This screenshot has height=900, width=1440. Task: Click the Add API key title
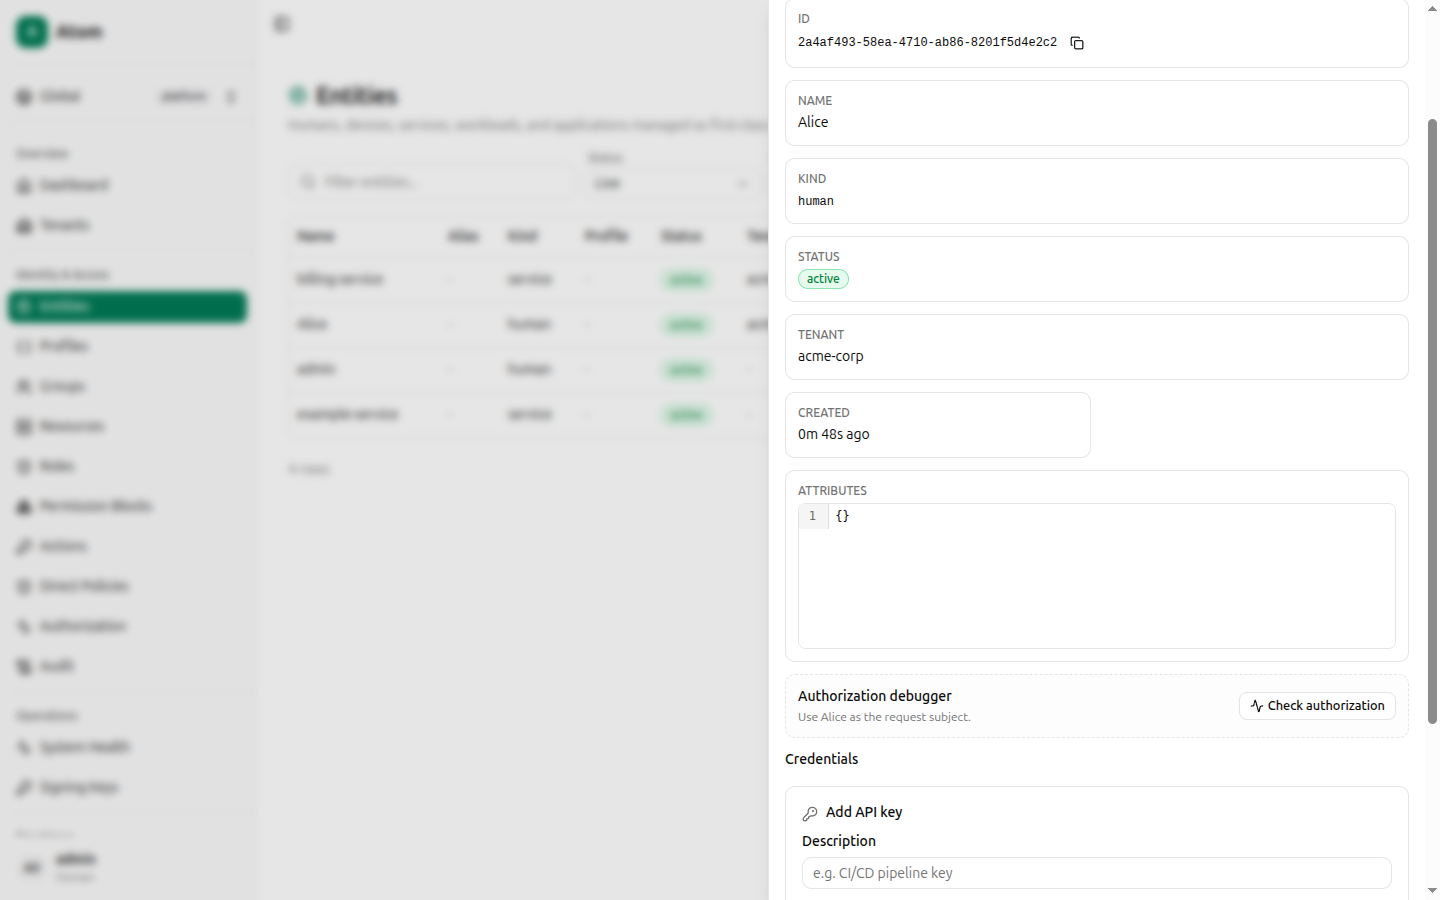tap(864, 812)
